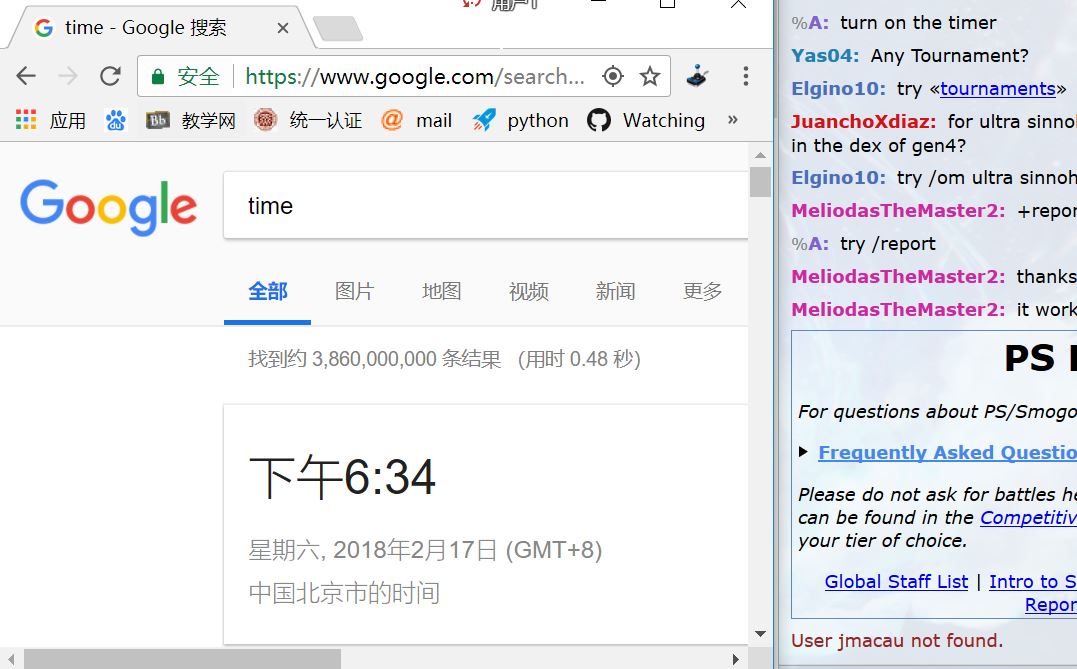Open the GitHub Watching bookmark
This screenshot has height=669, width=1077.
tap(646, 120)
